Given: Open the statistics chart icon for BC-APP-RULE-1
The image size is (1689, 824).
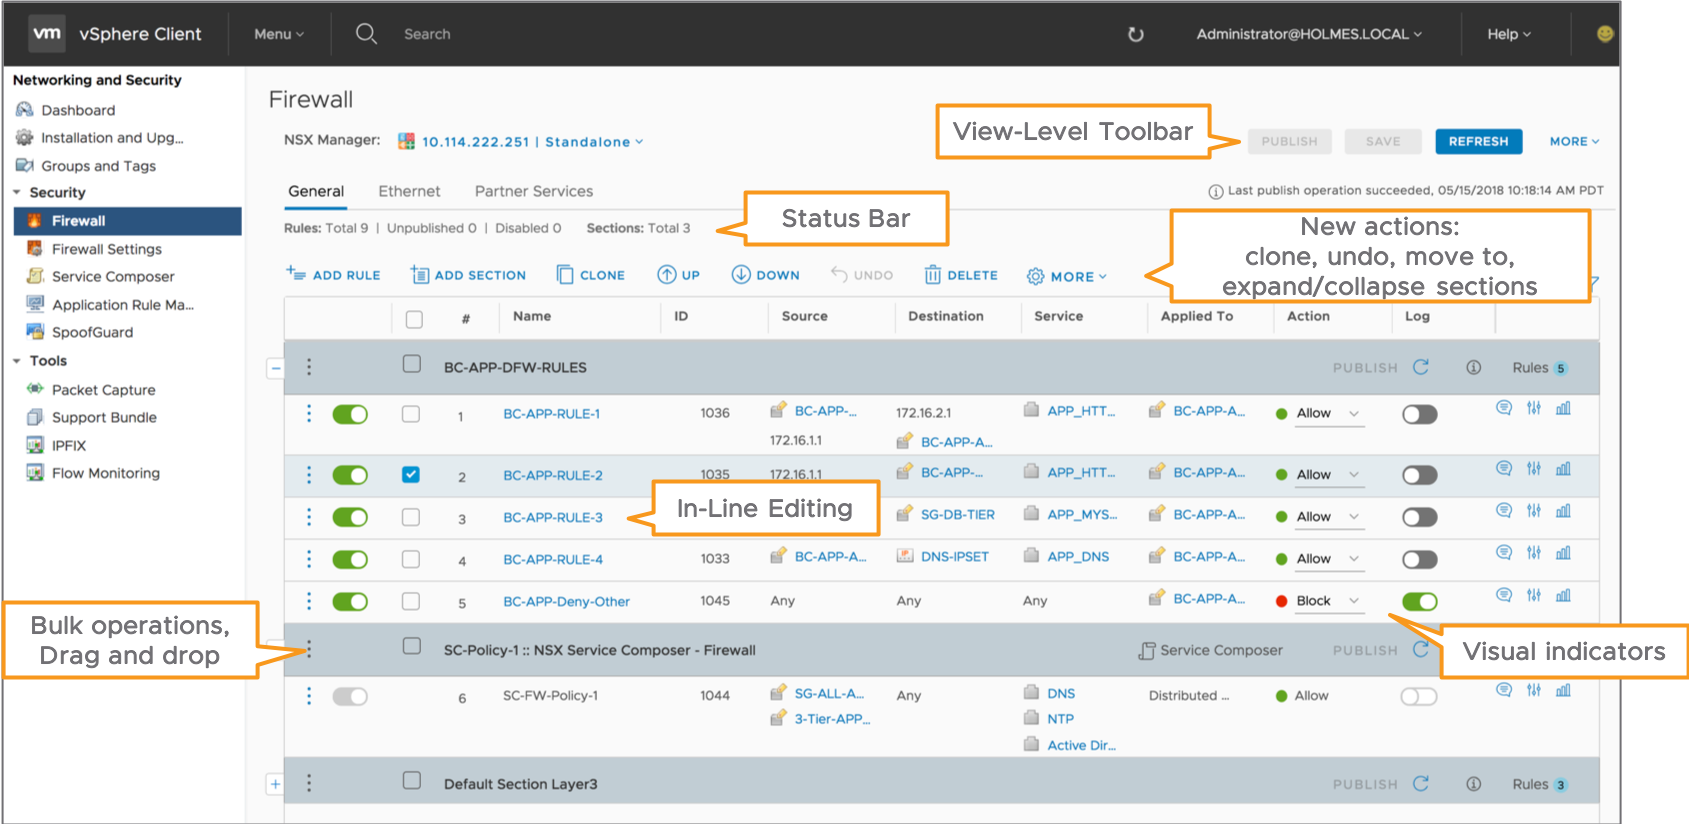Looking at the screenshot, I should pyautogui.click(x=1563, y=408).
